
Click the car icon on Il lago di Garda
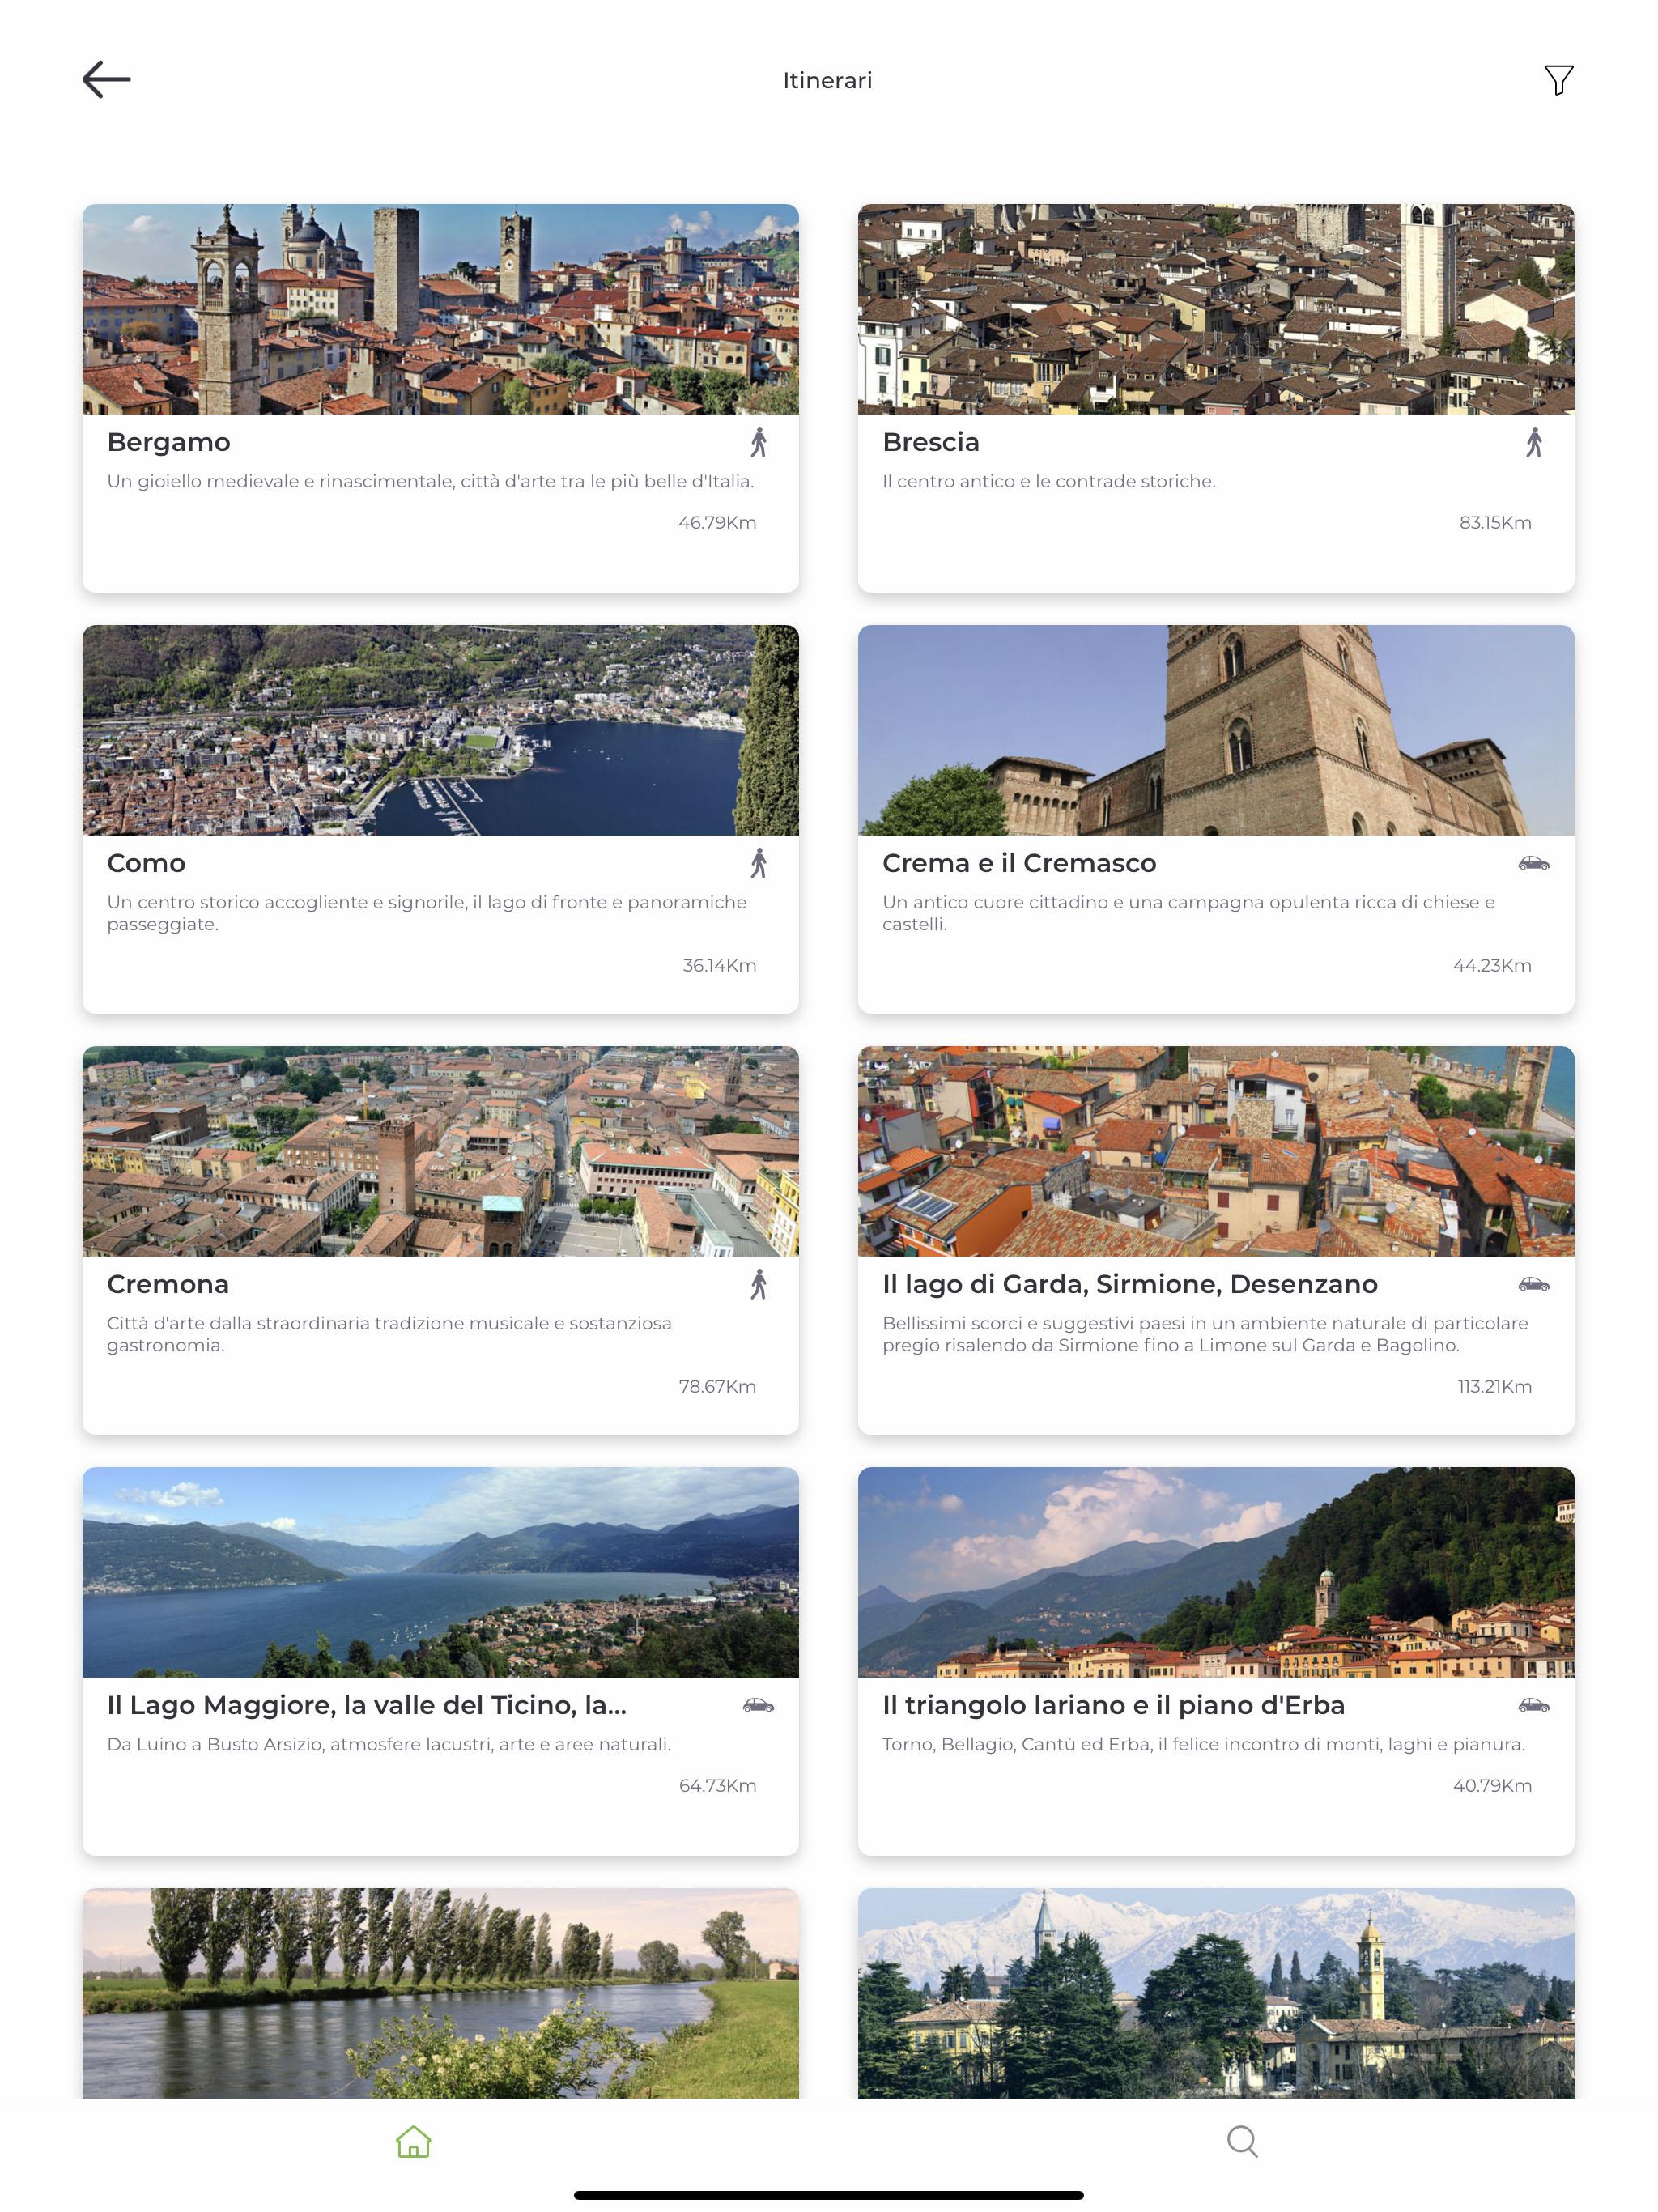click(1533, 1284)
